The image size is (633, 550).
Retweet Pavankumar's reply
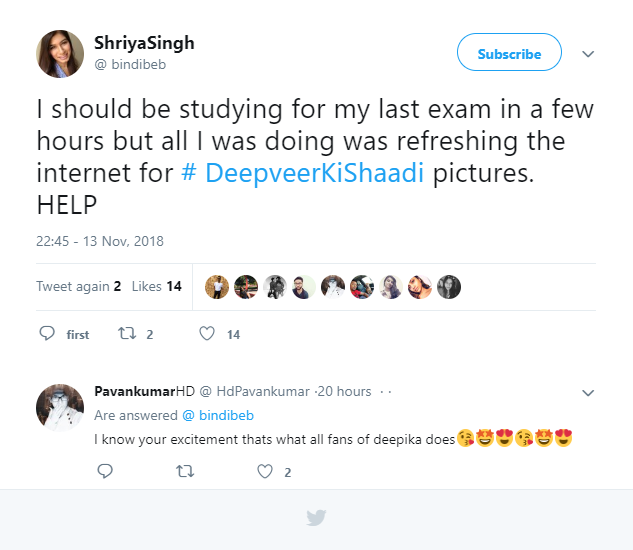point(185,471)
